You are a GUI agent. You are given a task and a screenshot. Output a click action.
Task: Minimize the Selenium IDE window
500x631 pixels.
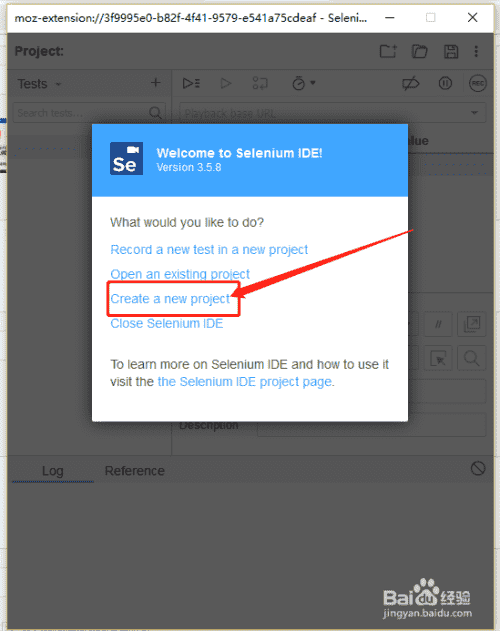pos(389,18)
